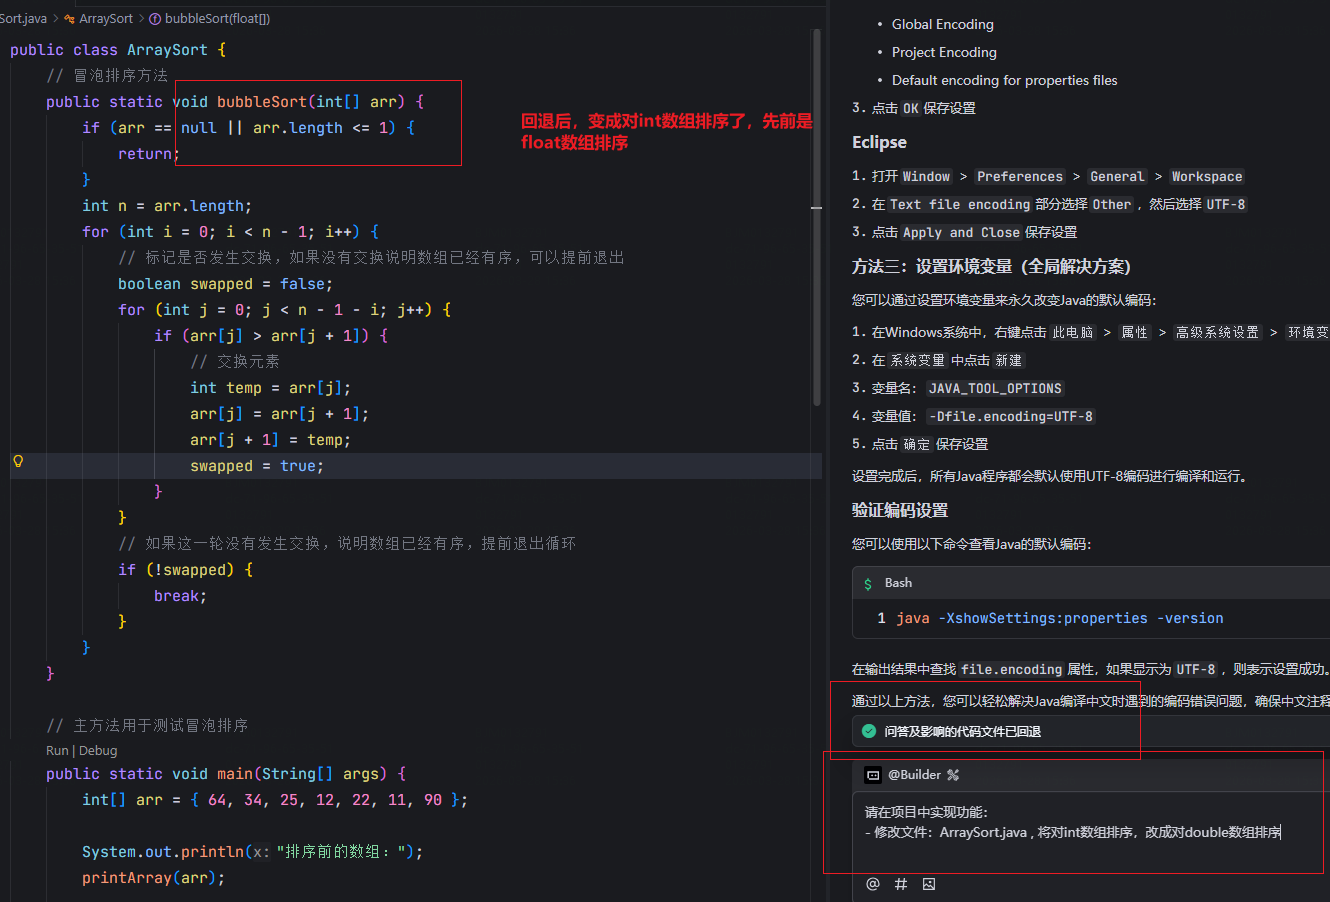This screenshot has height=902, width=1330.
Task: Click 'int[] arr = { 64, 34...' line
Action: coord(275,800)
